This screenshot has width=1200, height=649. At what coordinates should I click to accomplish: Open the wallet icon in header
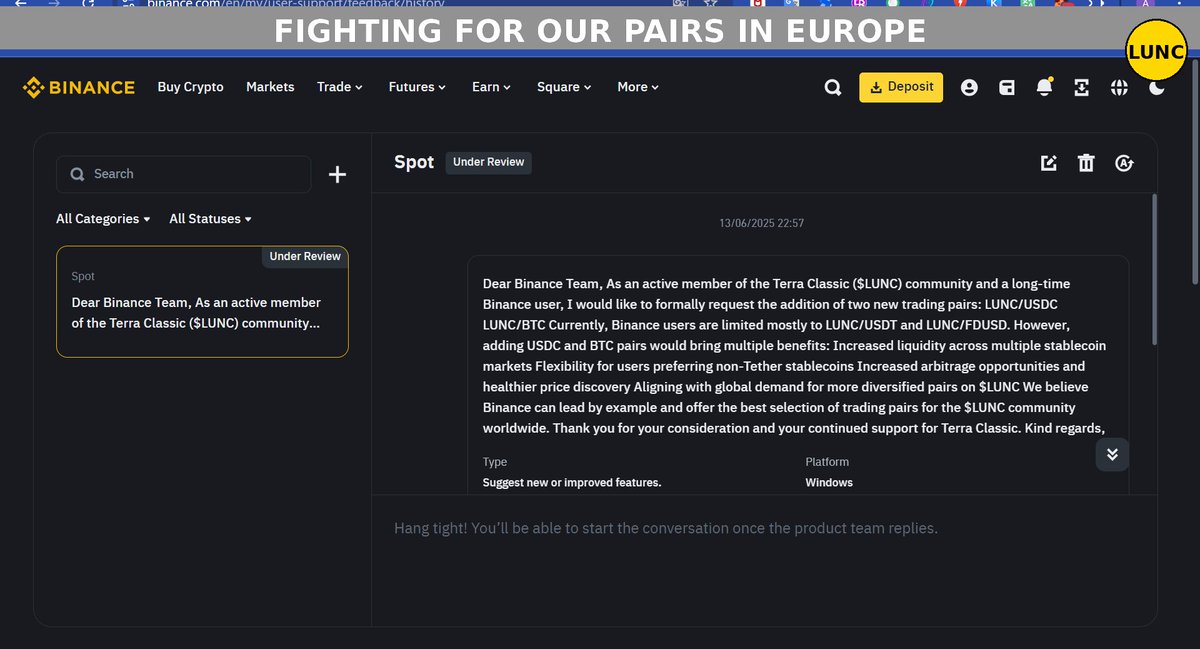coord(1007,88)
